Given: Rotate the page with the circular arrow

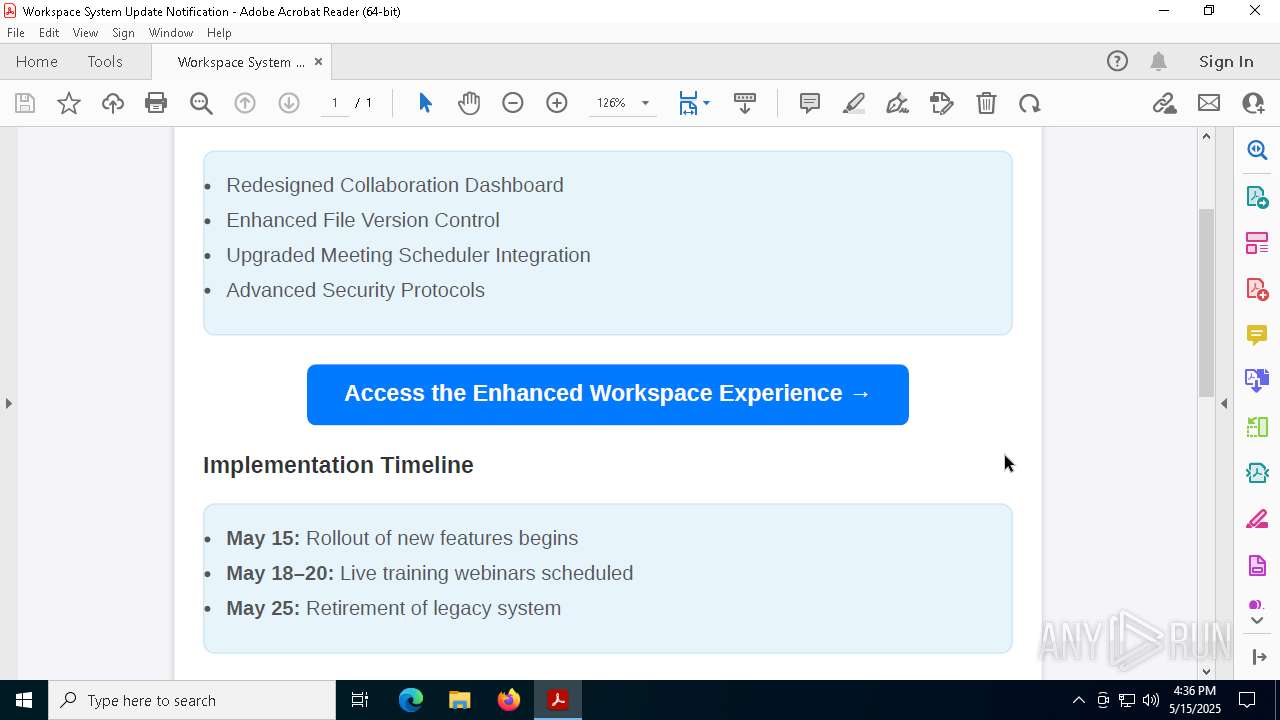Looking at the screenshot, I should coord(1030,103).
